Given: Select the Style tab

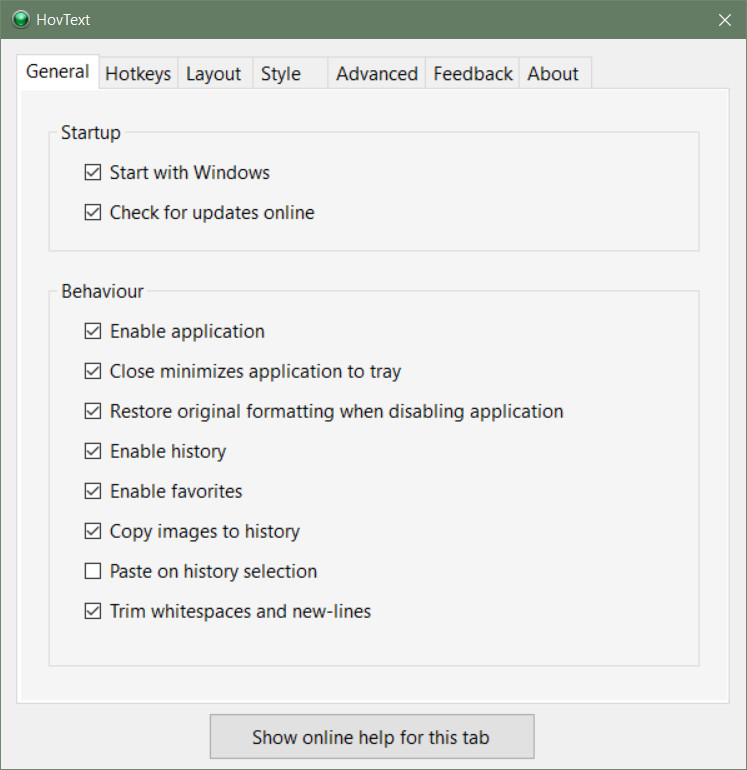Looking at the screenshot, I should coord(290,74).
